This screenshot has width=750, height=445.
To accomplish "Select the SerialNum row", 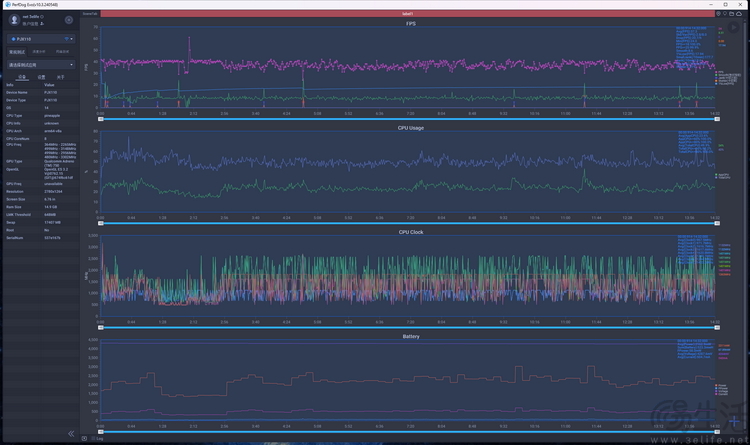I will click(41, 237).
